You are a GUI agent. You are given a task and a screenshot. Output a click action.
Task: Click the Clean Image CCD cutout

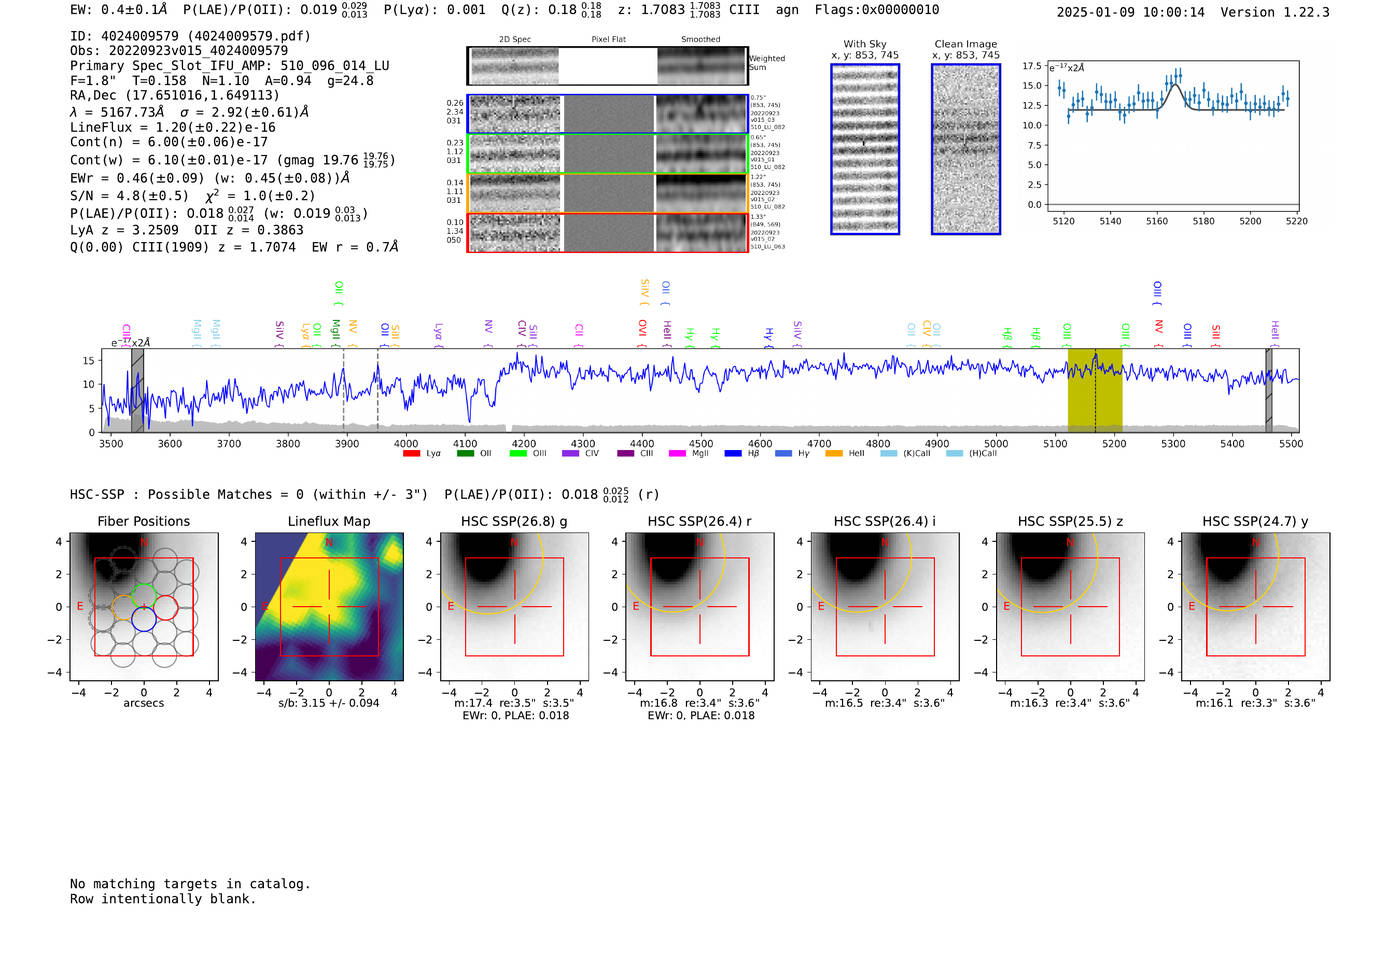click(x=966, y=149)
